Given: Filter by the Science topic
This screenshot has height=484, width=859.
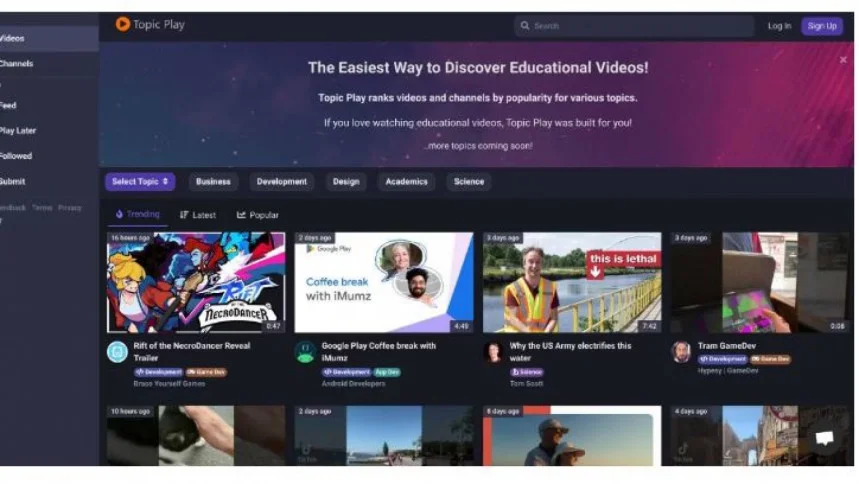Looking at the screenshot, I should click(468, 182).
